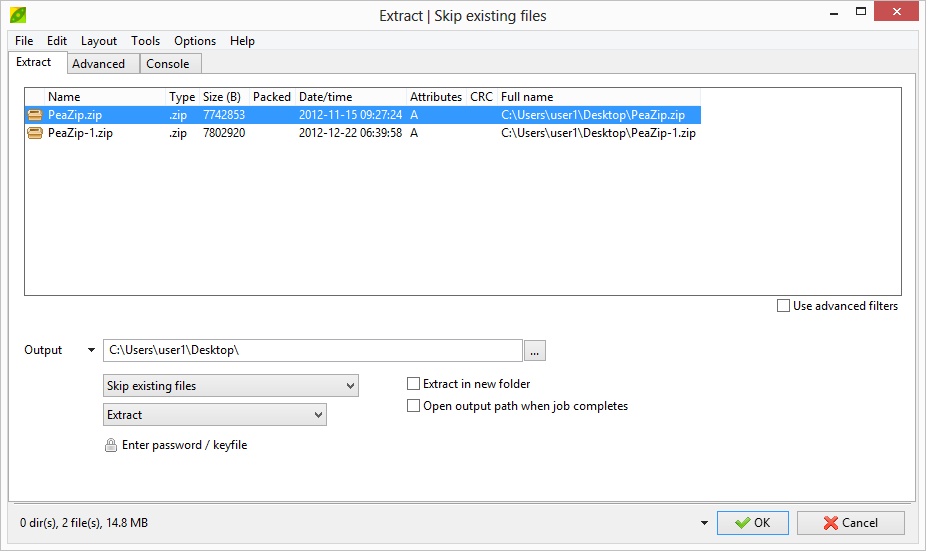Maximize the Extract window

coord(861,12)
